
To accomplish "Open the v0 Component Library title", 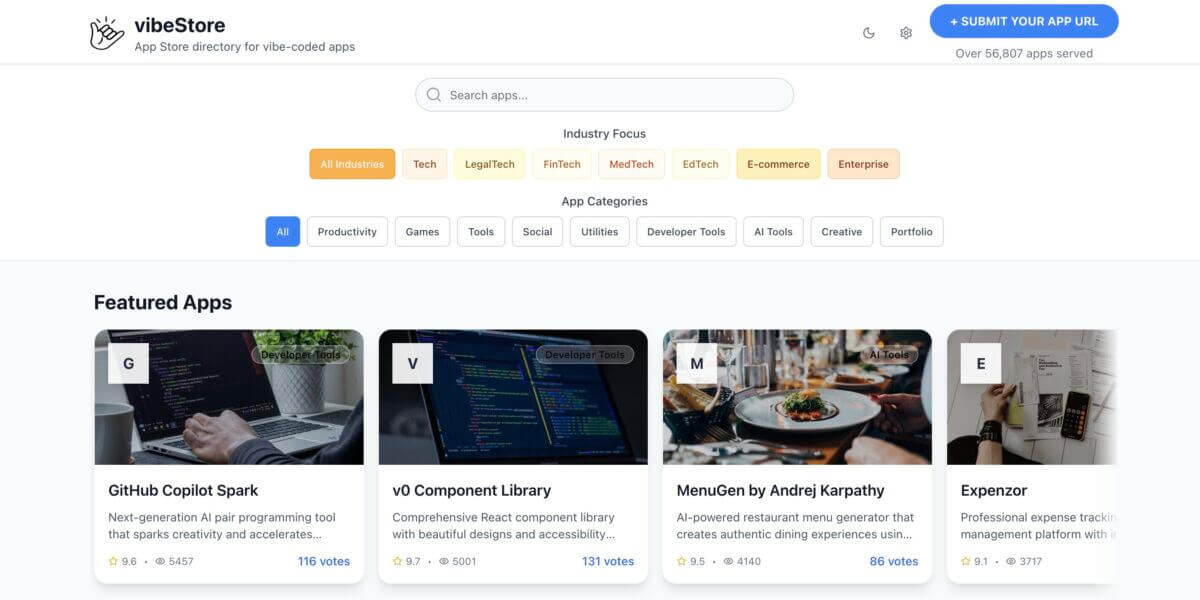I will coord(471,490).
